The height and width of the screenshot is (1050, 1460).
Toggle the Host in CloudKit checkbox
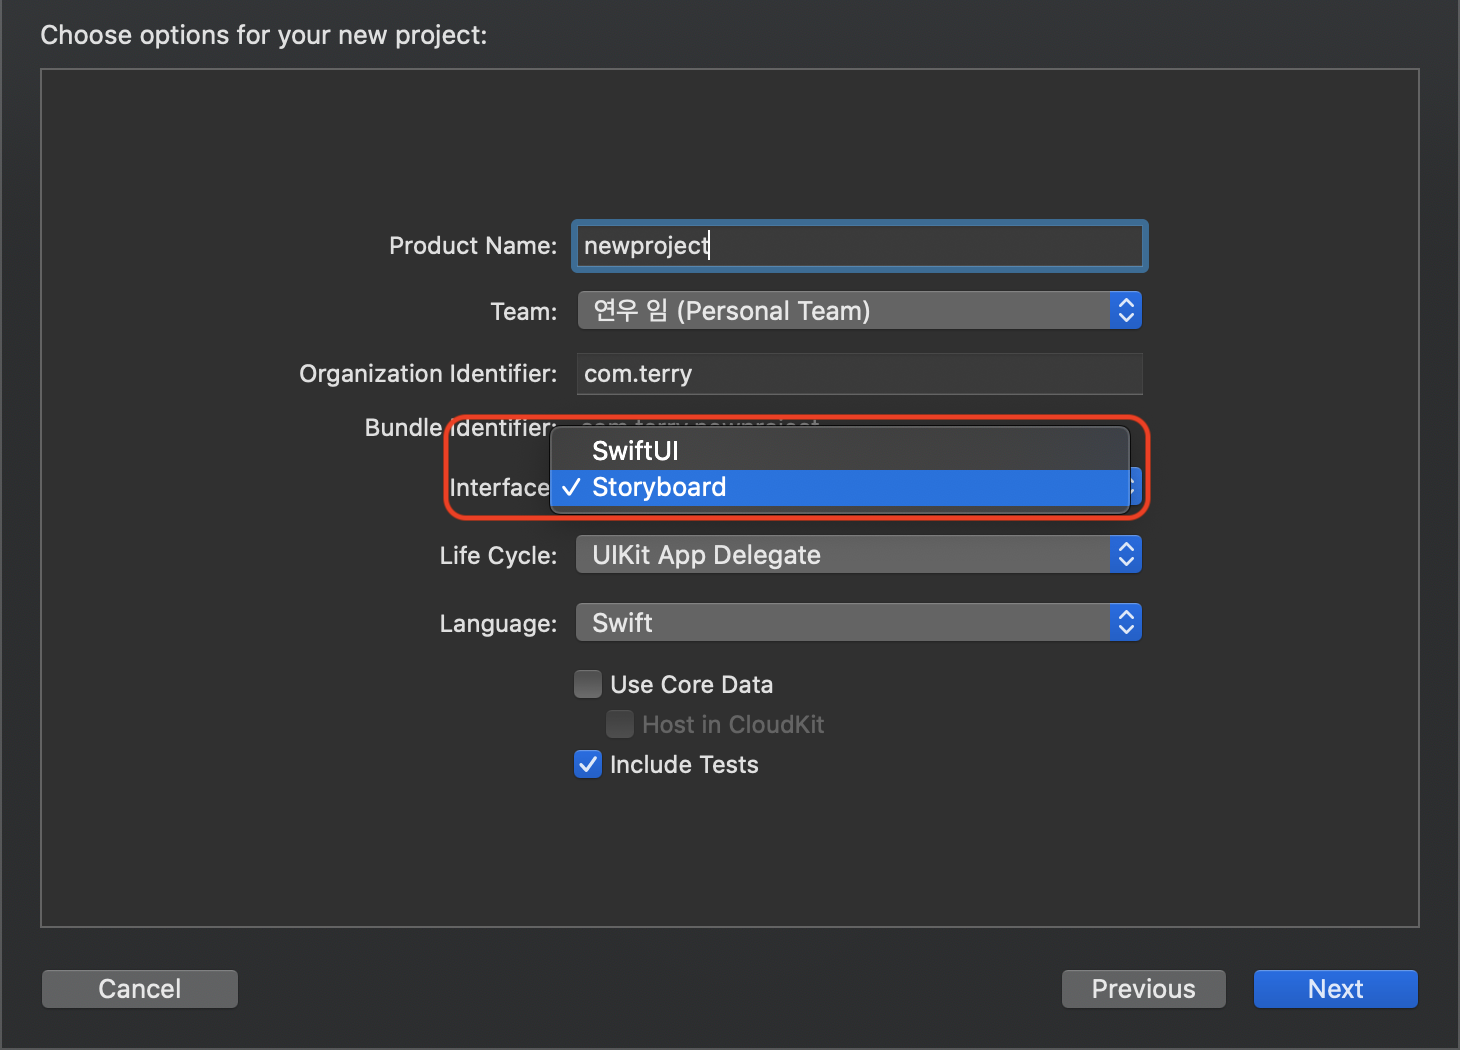tap(620, 724)
